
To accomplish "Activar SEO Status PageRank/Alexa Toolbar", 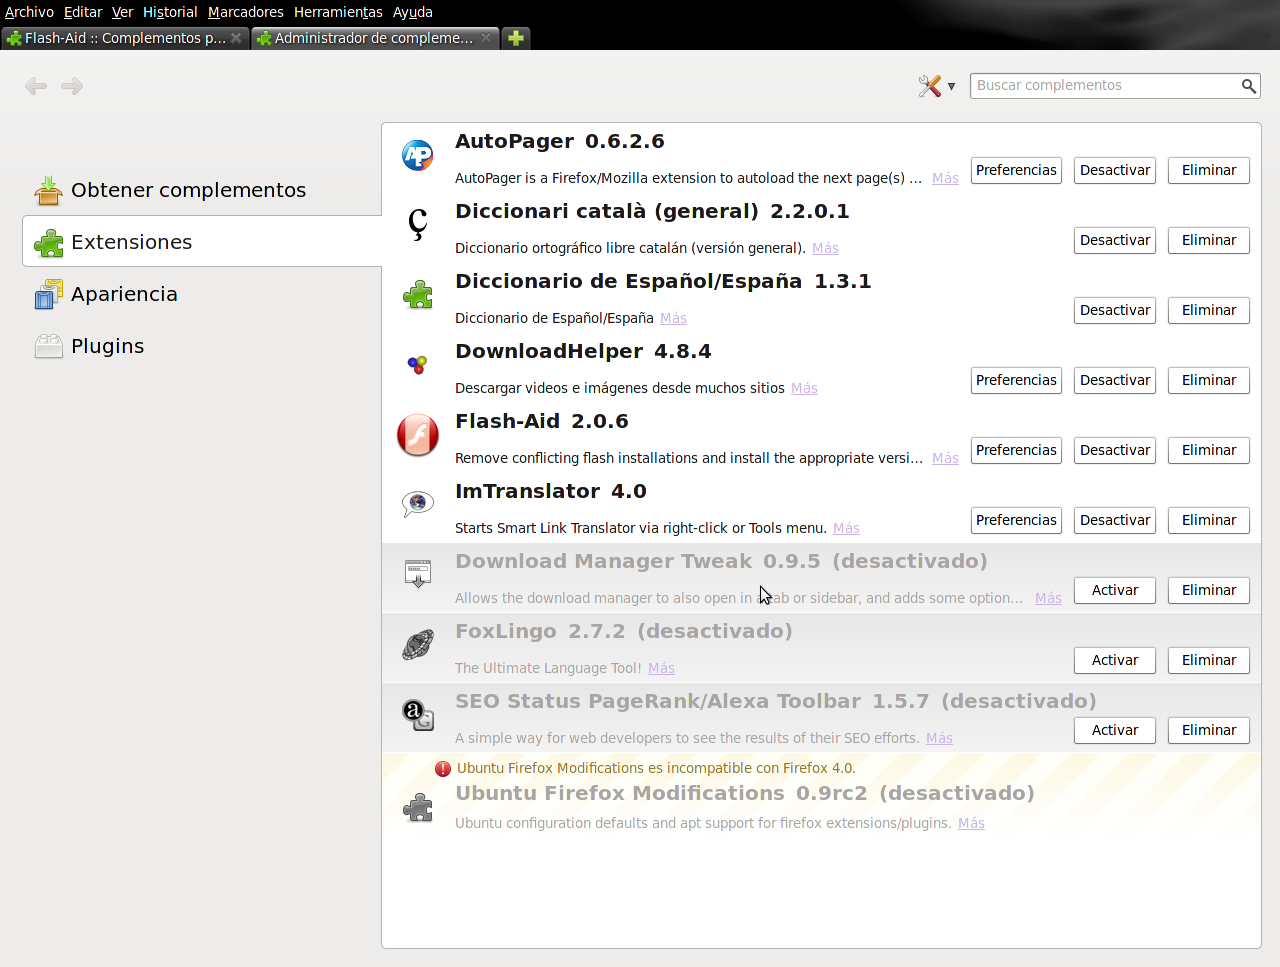I will (1115, 730).
